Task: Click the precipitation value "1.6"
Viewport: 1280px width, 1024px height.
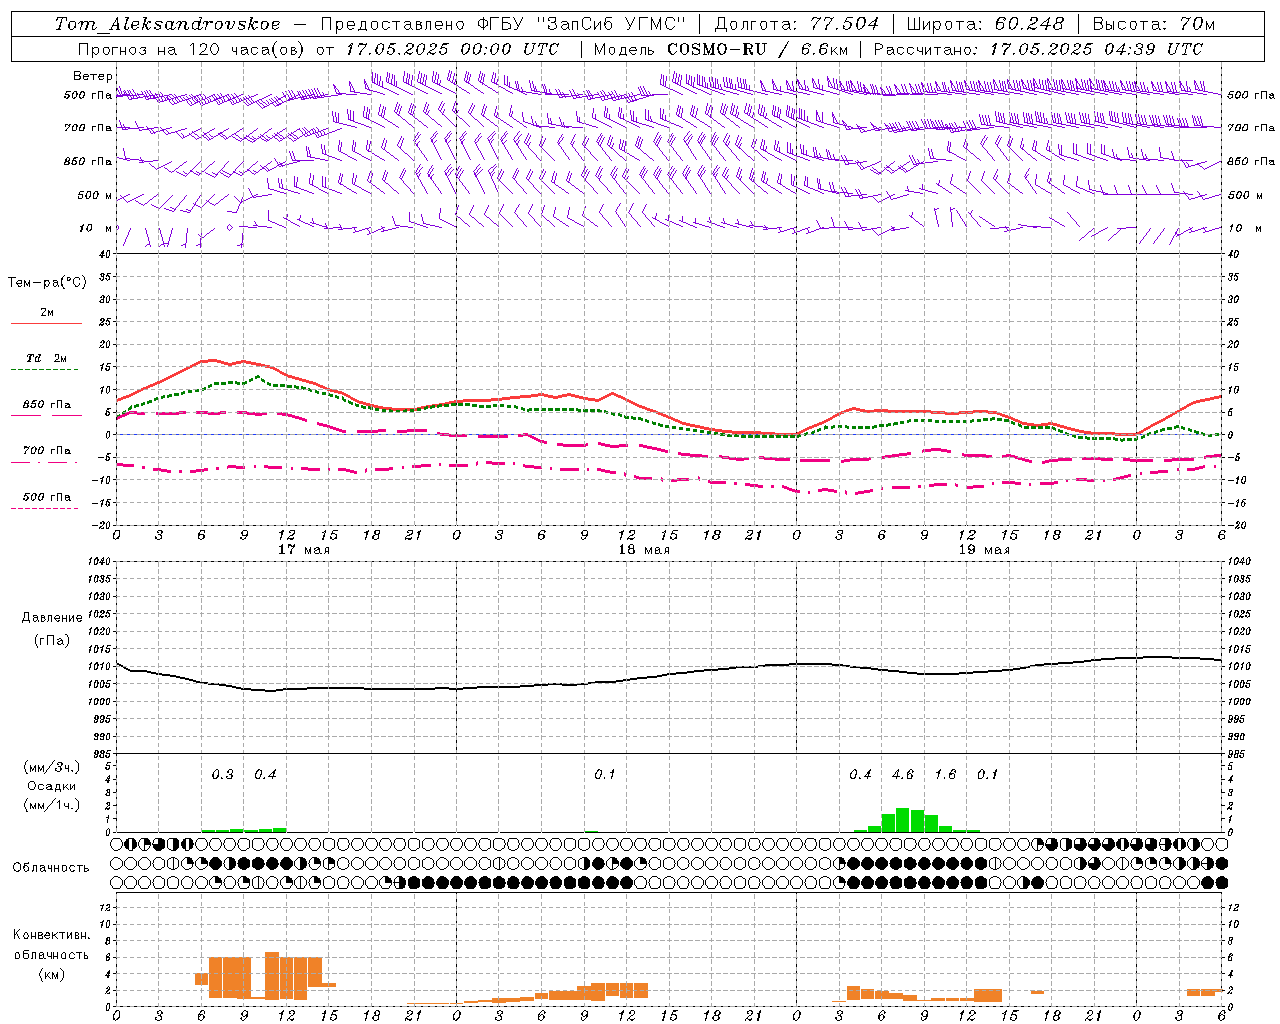Action: click(945, 775)
